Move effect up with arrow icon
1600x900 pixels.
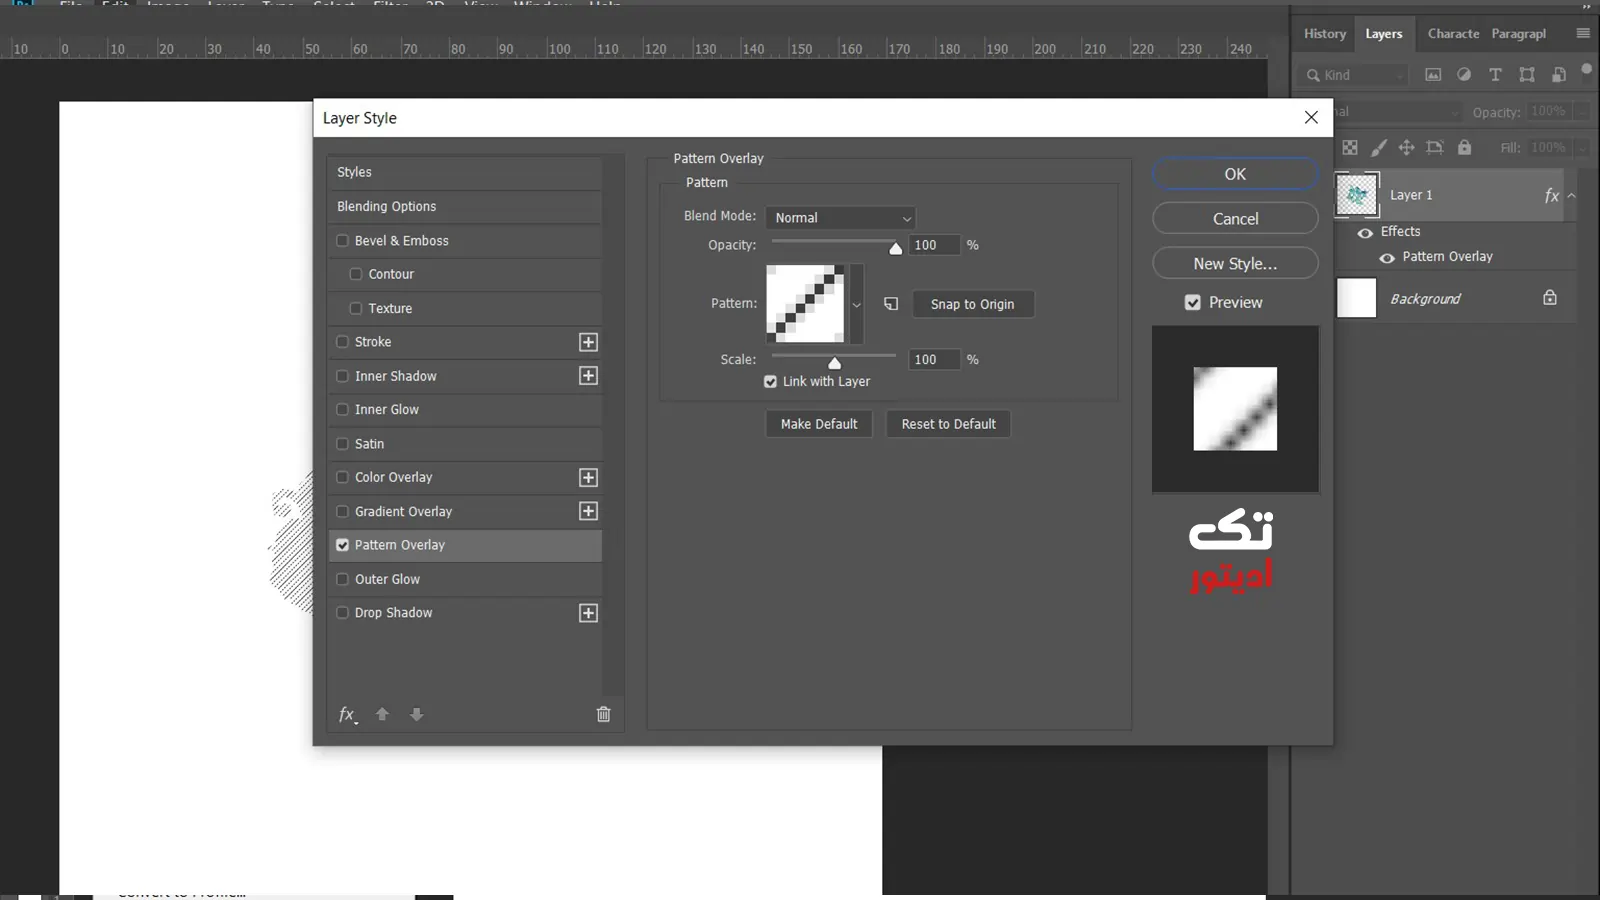[x=382, y=714]
